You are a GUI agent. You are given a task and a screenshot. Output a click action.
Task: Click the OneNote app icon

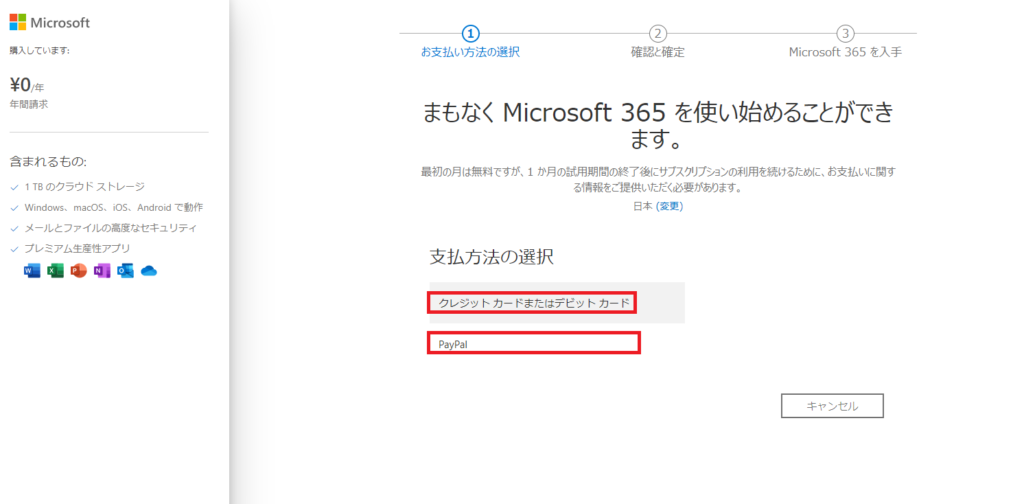[x=102, y=270]
